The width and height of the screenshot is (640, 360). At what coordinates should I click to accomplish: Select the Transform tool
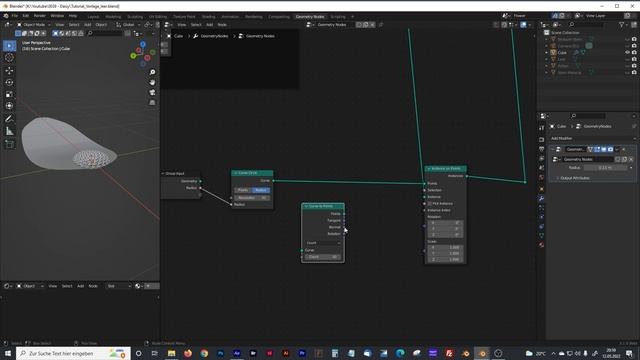click(9, 106)
